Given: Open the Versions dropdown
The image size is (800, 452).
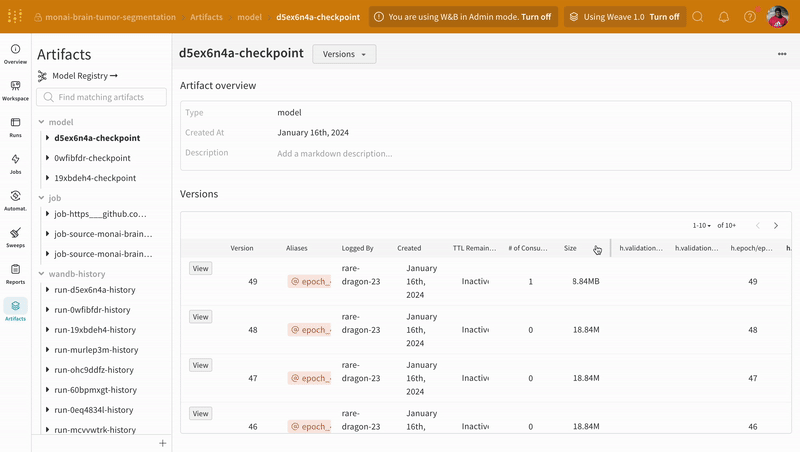Looking at the screenshot, I should click(344, 54).
